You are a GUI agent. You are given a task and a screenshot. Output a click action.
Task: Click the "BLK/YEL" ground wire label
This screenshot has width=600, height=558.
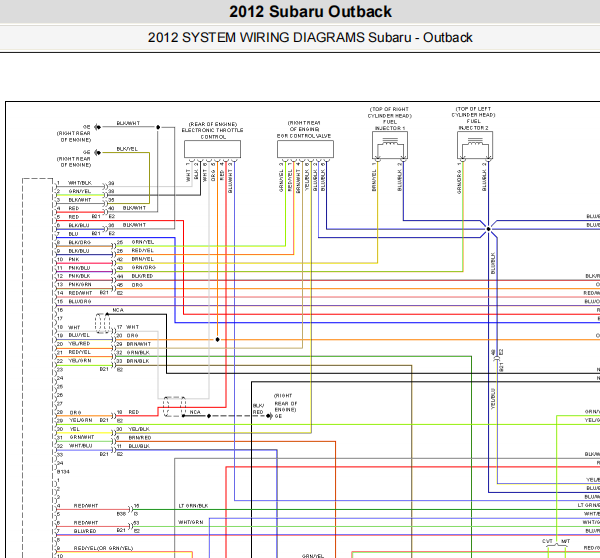pyautogui.click(x=127, y=149)
